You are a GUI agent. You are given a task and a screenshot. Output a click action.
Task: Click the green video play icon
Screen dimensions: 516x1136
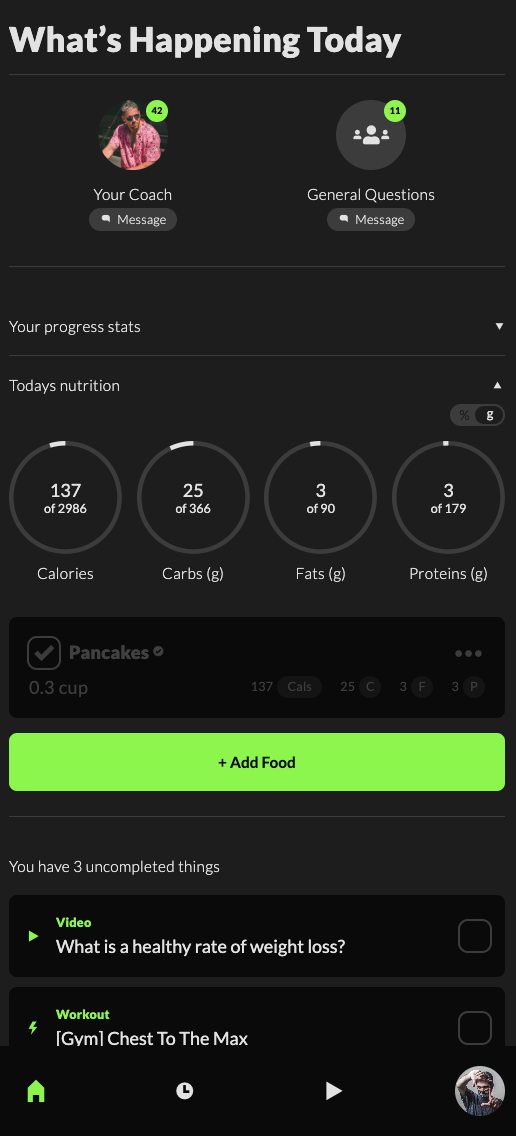[x=33, y=936]
